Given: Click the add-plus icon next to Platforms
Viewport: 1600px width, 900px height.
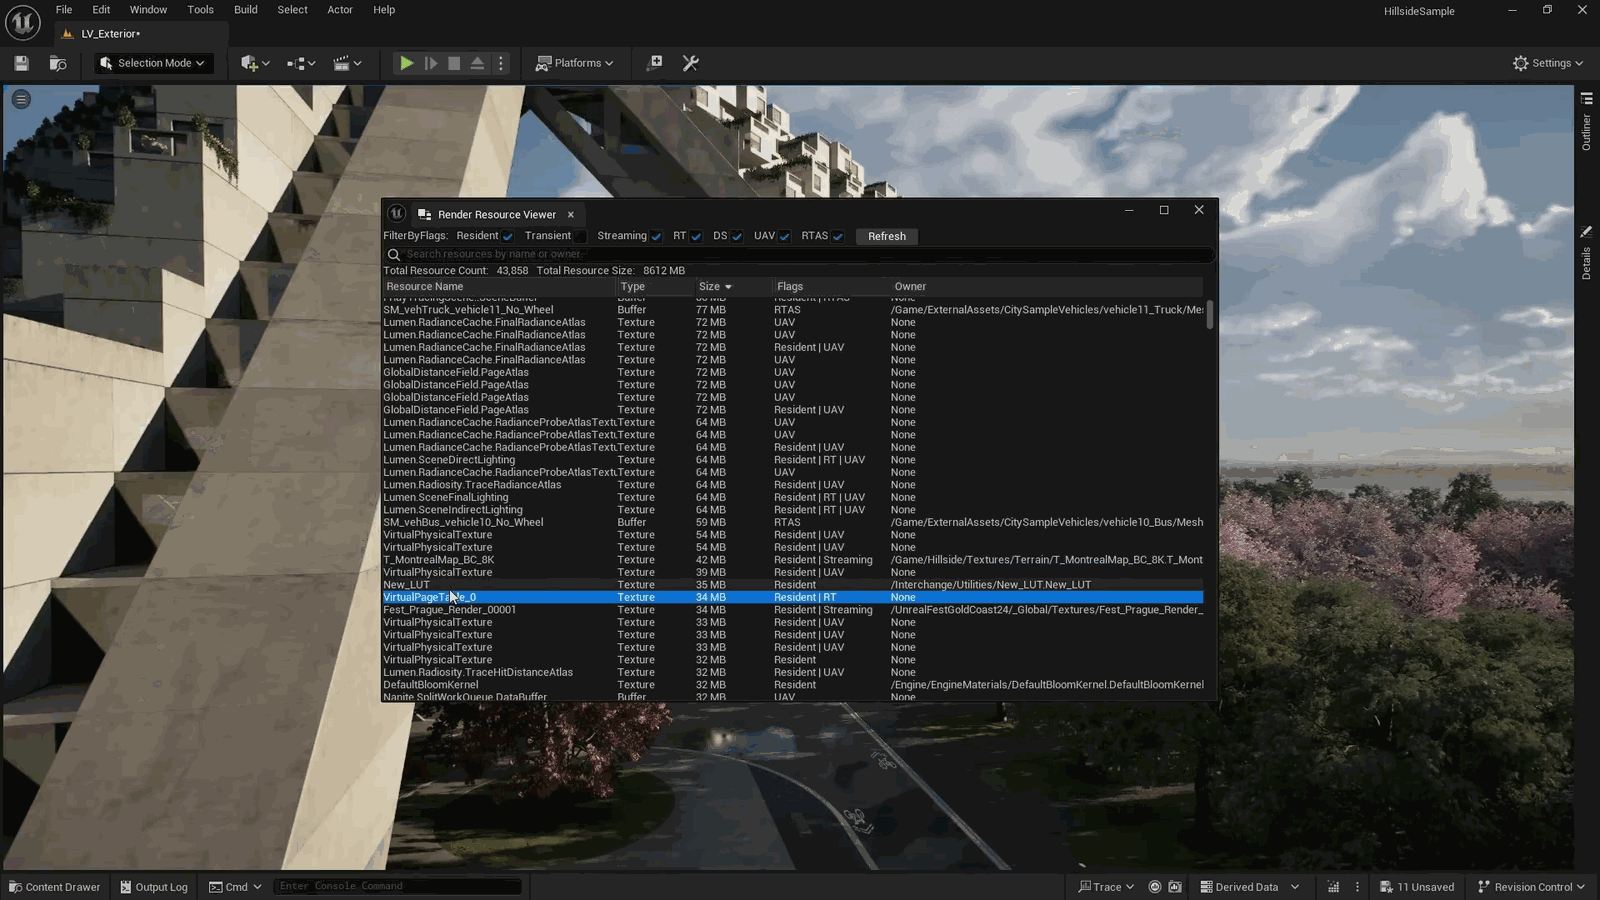Looking at the screenshot, I should point(655,63).
